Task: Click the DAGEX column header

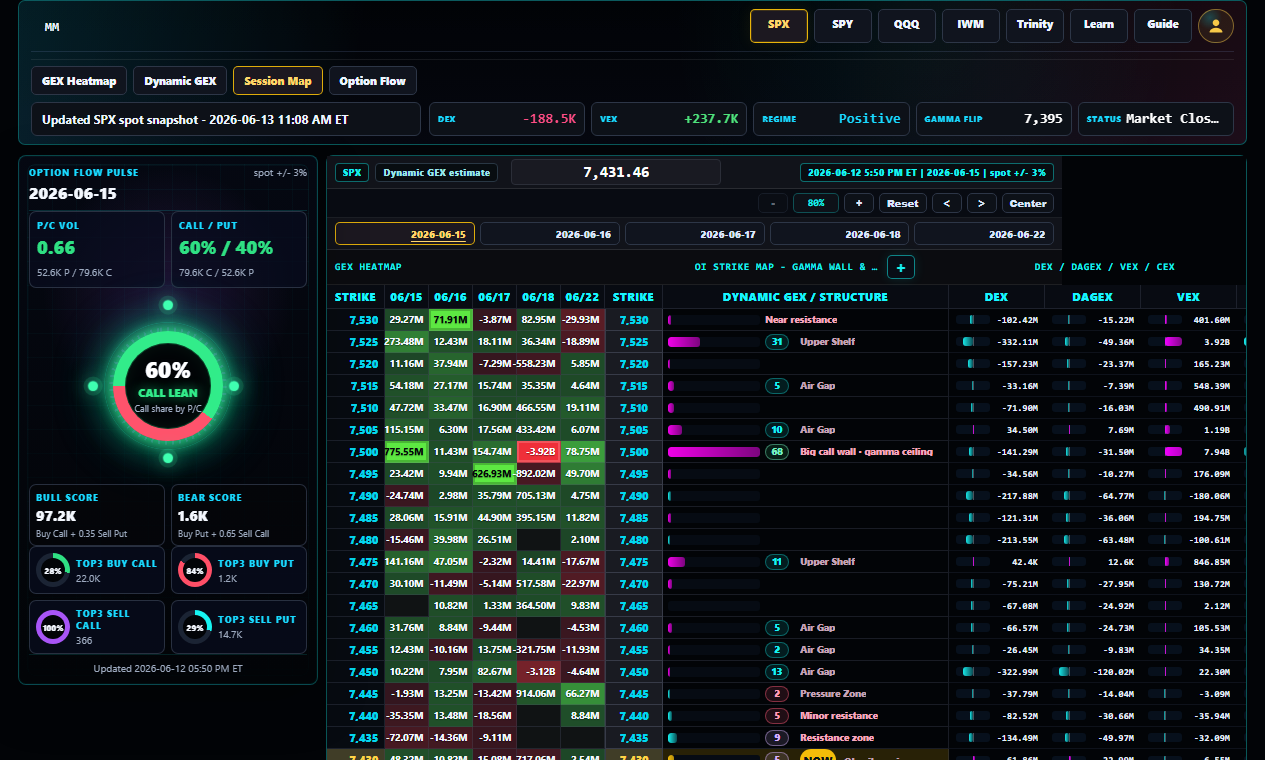Action: point(1092,297)
